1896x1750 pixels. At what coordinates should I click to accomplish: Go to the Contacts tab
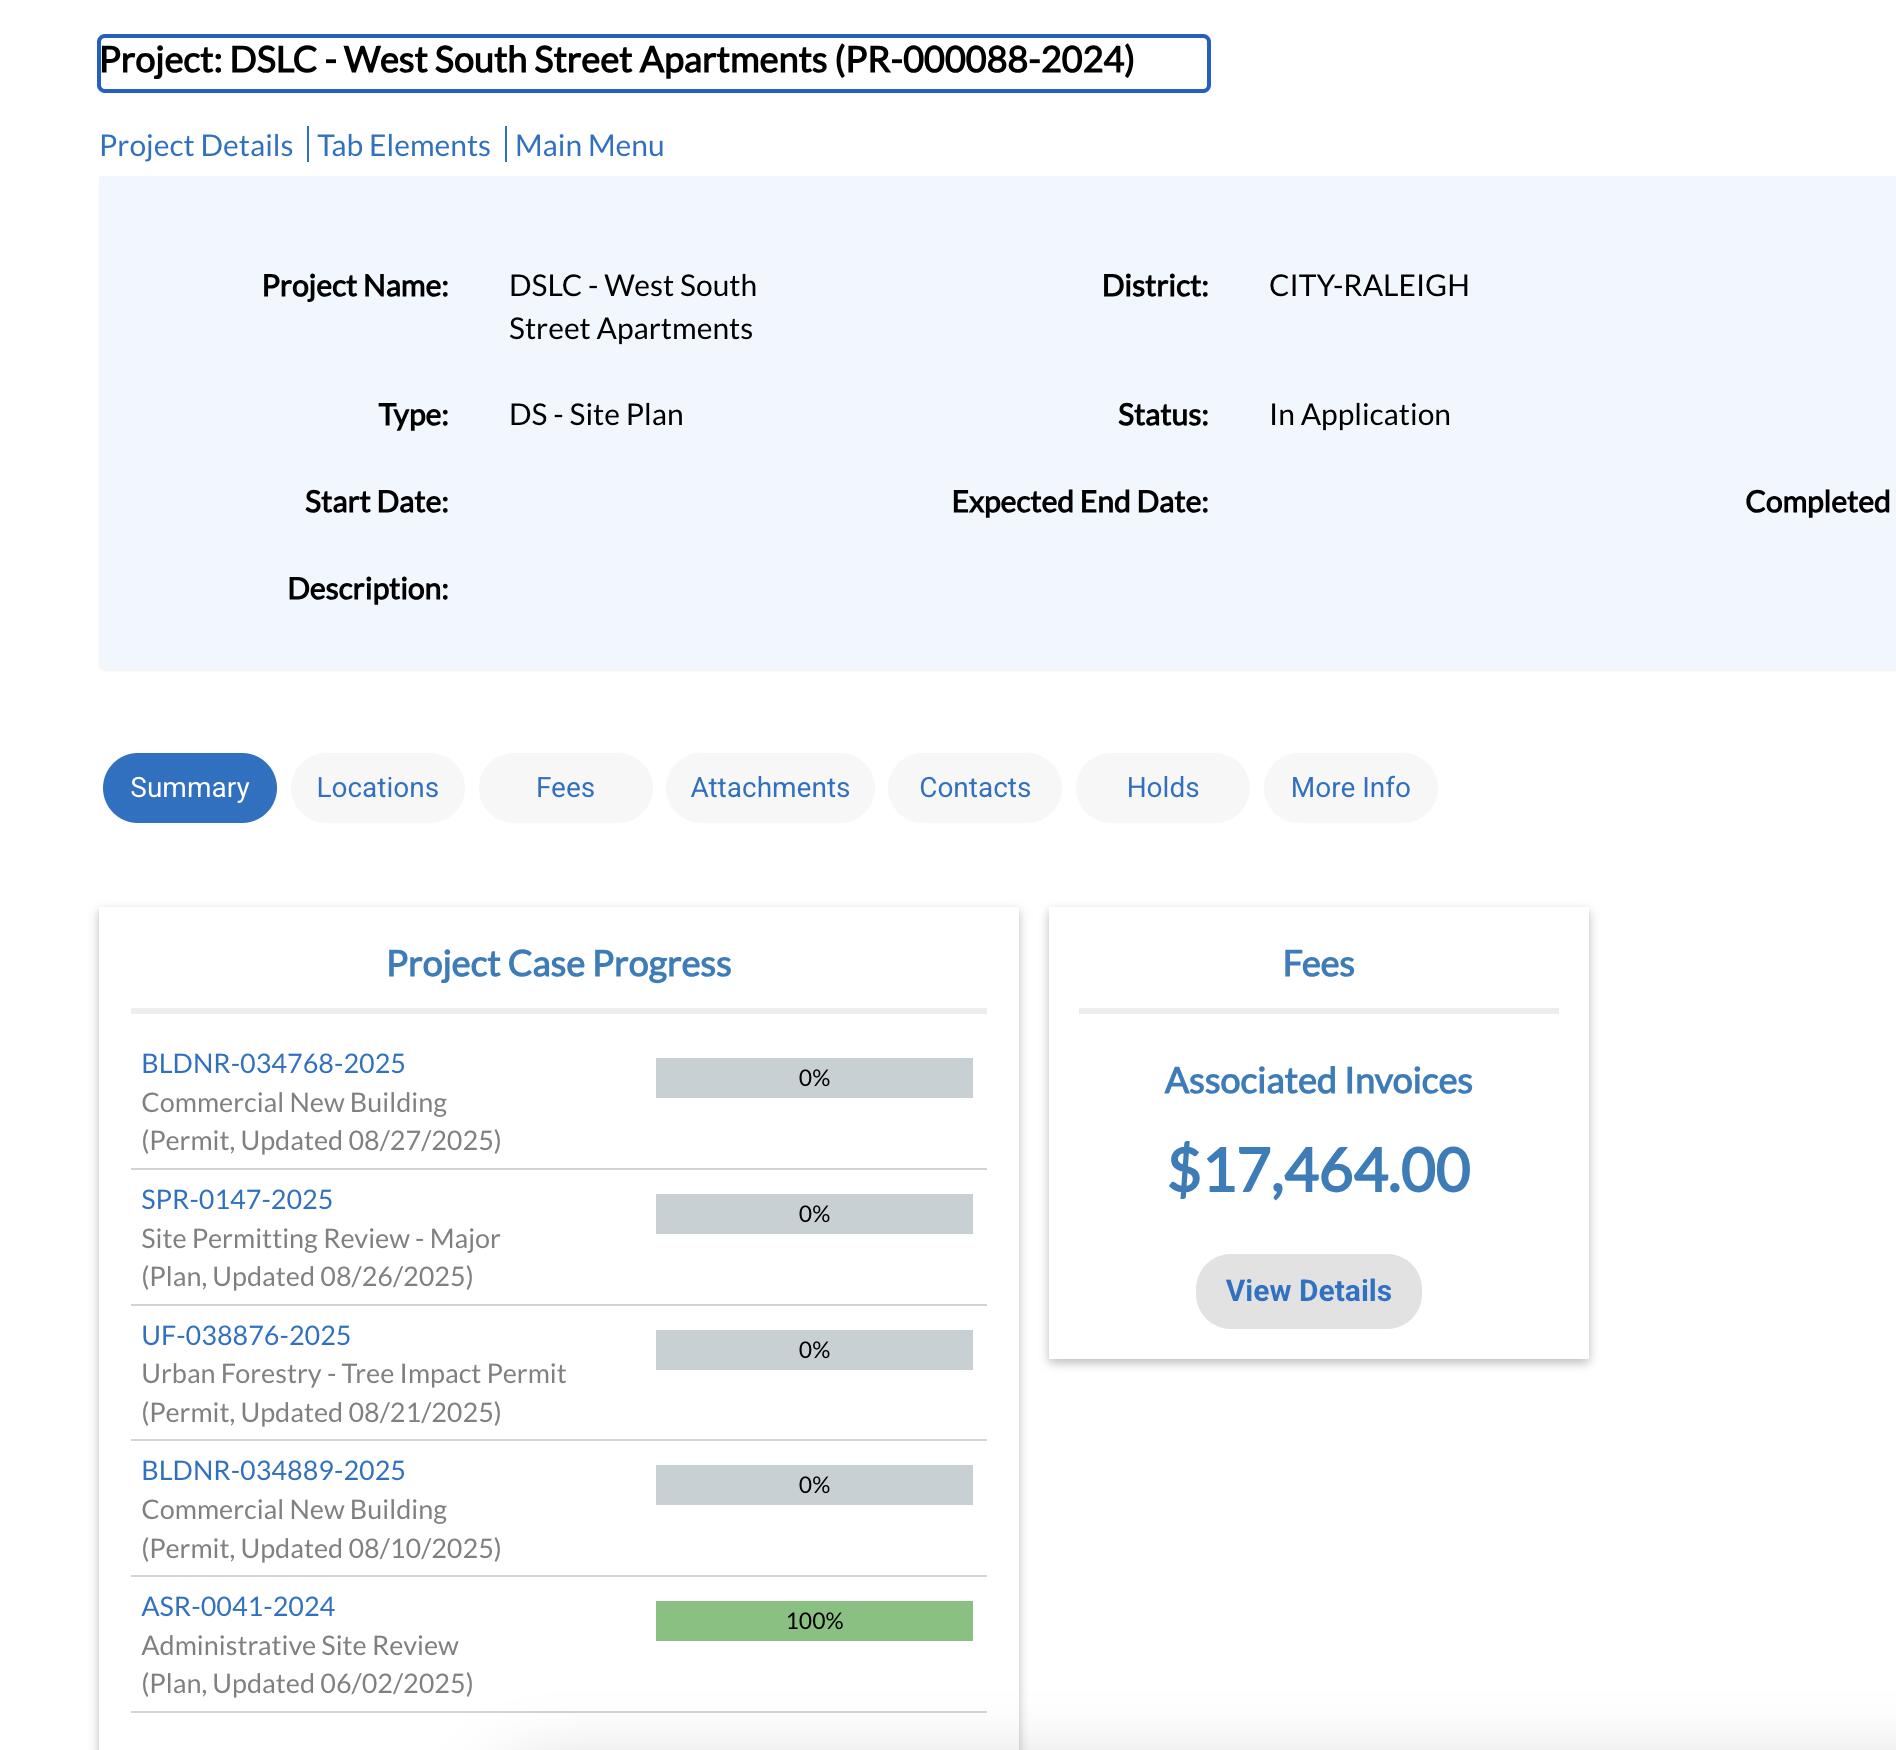pyautogui.click(x=974, y=788)
